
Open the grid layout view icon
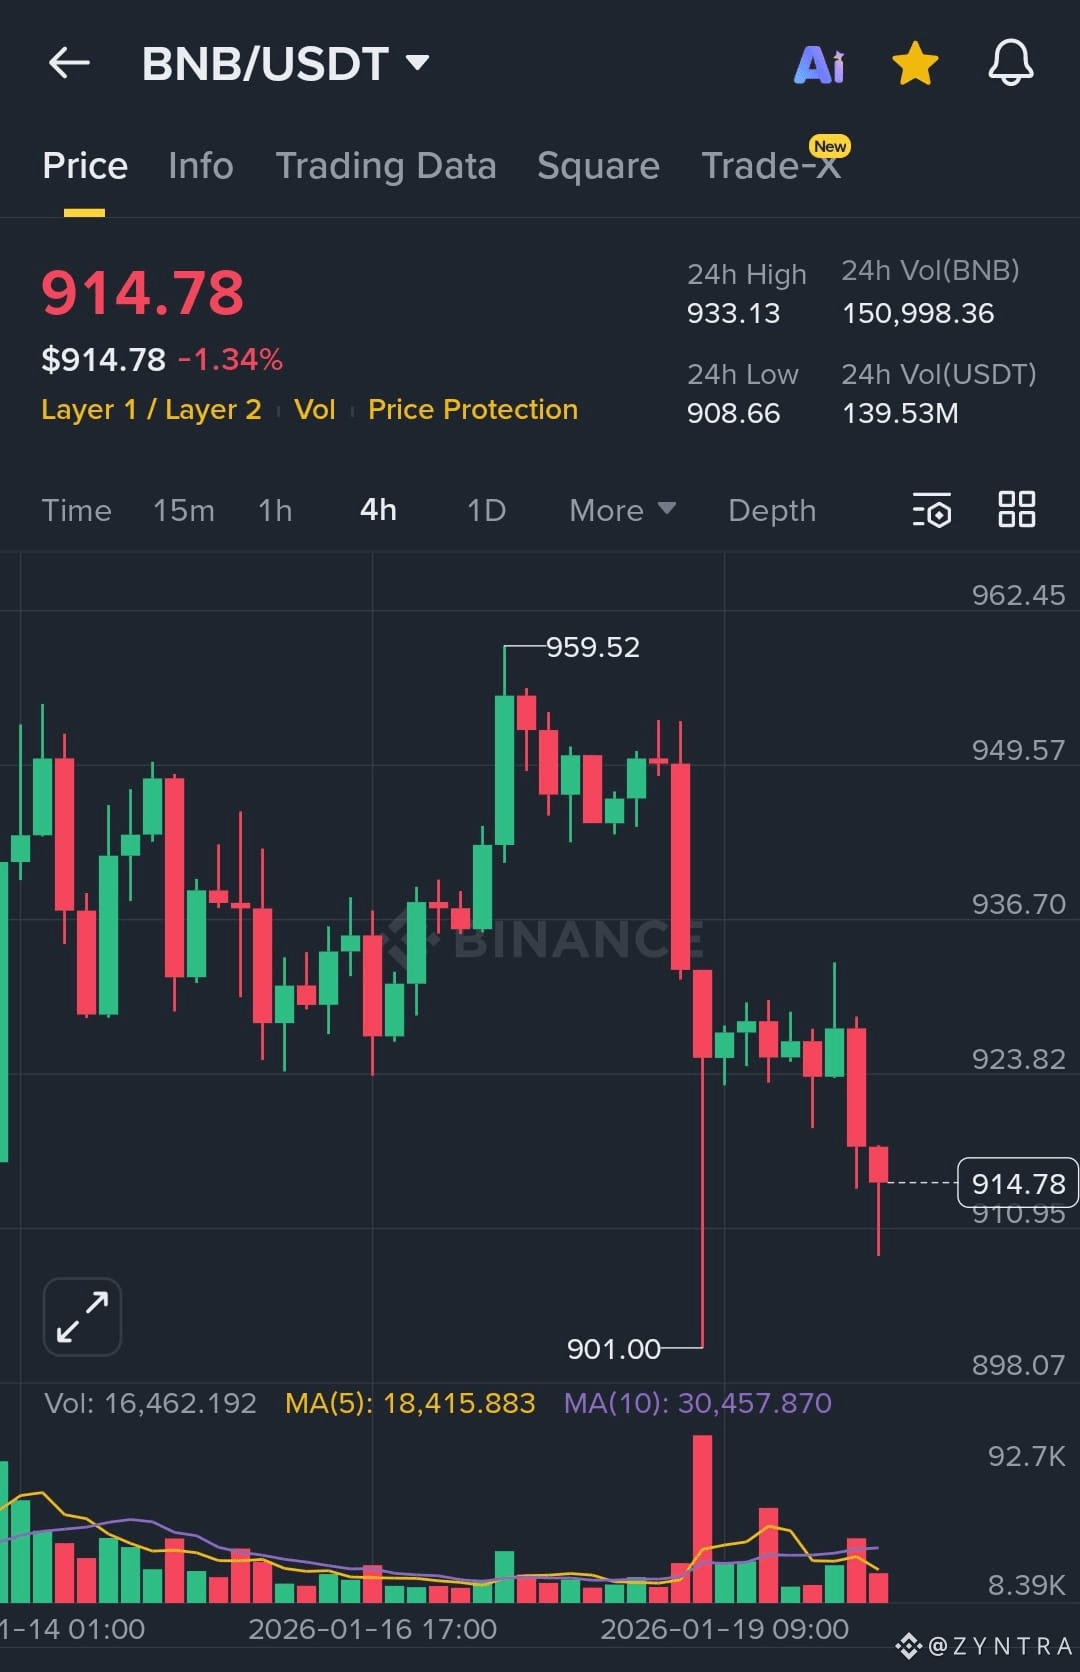click(x=1016, y=510)
